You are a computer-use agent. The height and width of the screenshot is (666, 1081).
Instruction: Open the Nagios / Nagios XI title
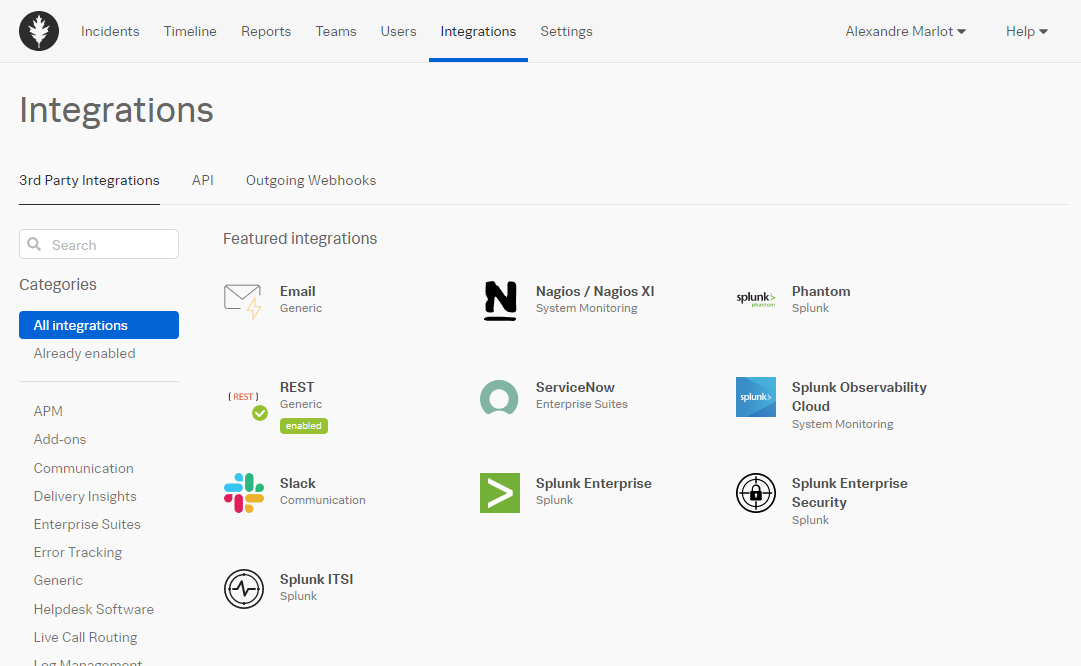coord(595,291)
